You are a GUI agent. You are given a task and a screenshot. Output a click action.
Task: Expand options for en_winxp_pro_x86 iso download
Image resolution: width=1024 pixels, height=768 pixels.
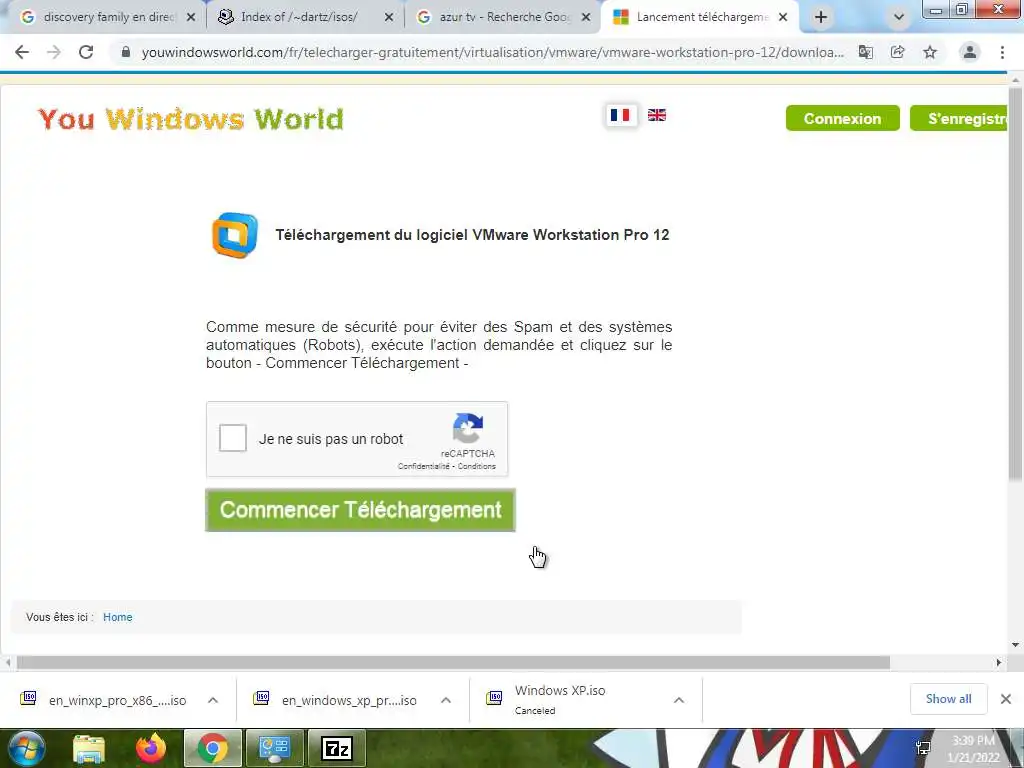[x=213, y=700]
